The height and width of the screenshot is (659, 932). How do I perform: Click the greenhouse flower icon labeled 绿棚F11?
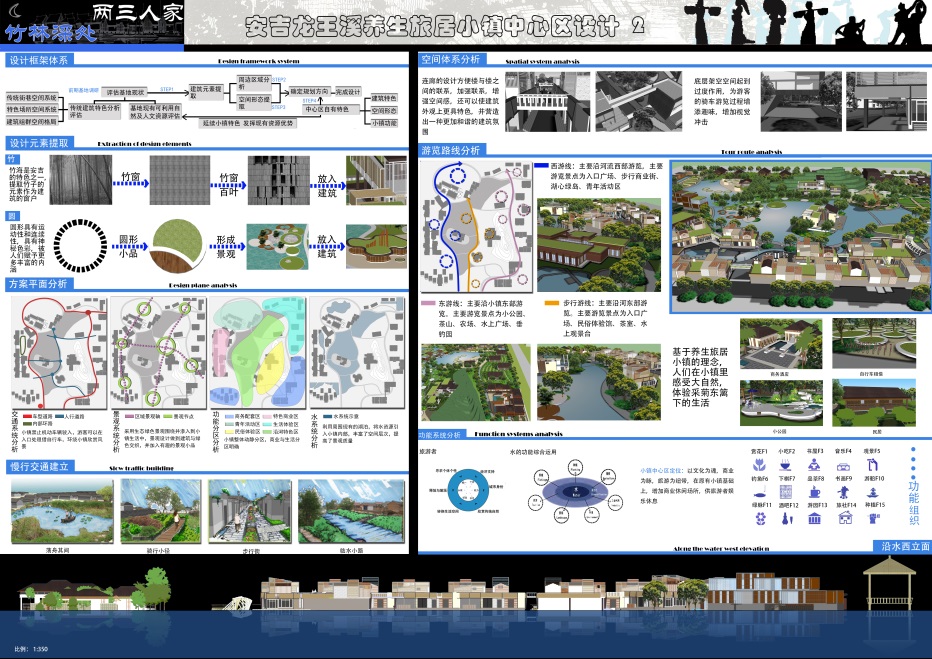[x=759, y=519]
